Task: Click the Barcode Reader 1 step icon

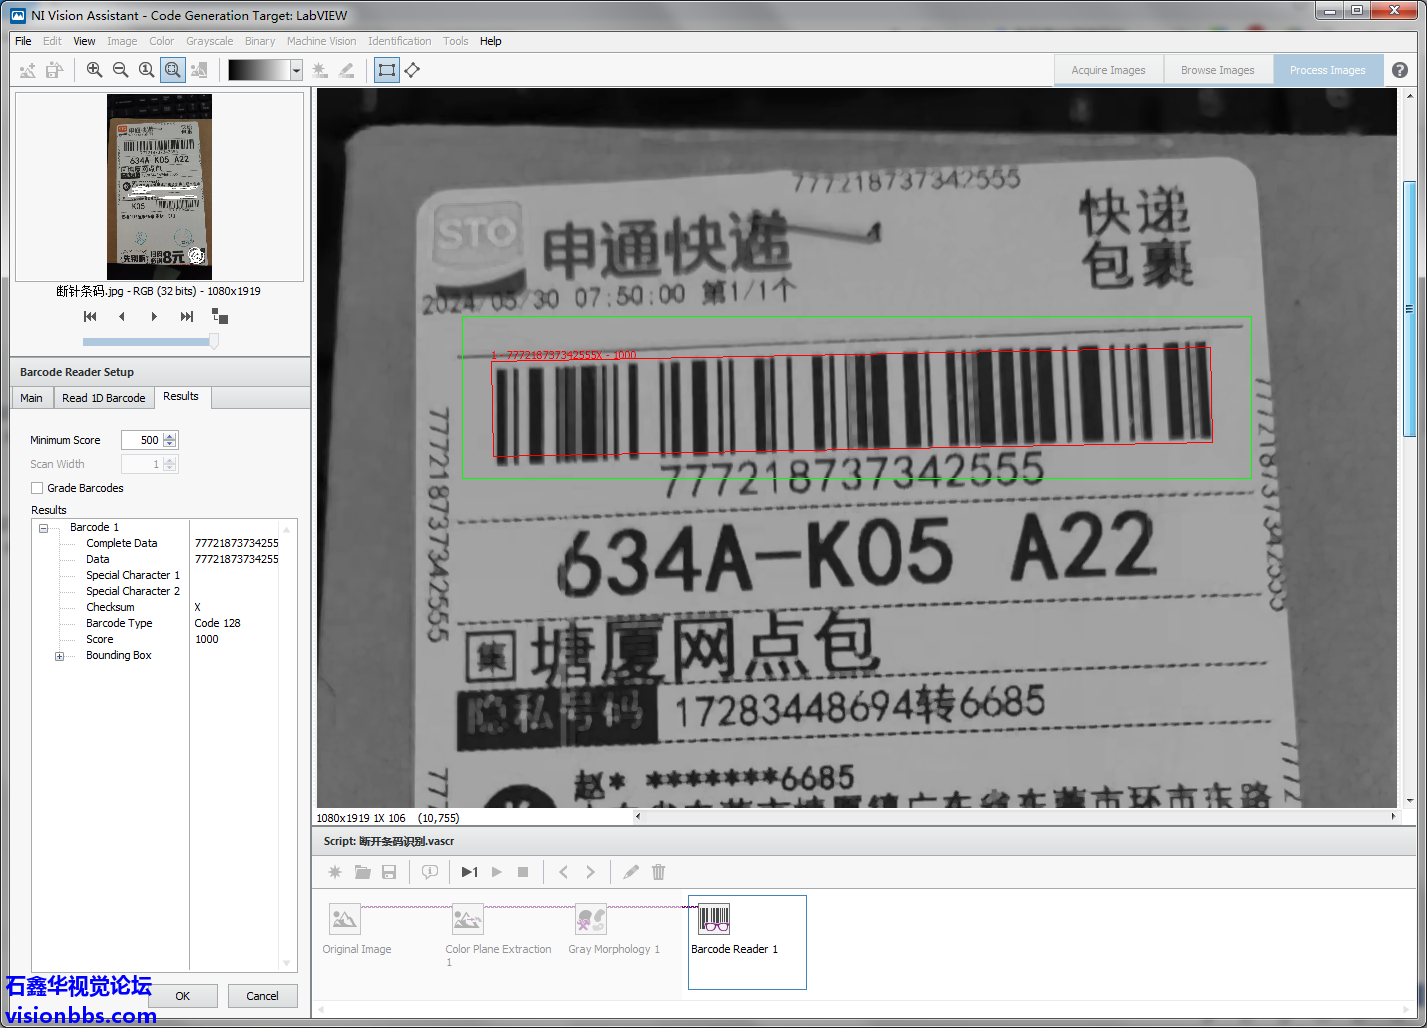Action: [x=713, y=918]
